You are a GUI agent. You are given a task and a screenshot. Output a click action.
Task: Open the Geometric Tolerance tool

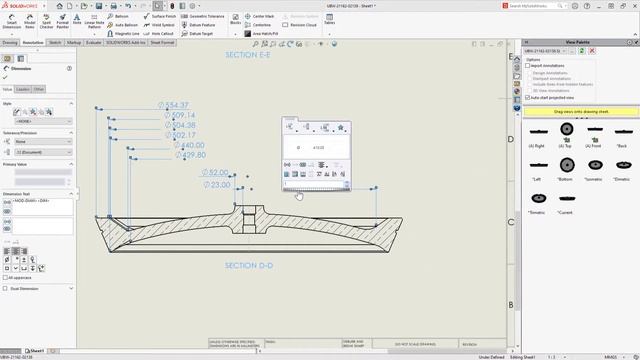(202, 16)
